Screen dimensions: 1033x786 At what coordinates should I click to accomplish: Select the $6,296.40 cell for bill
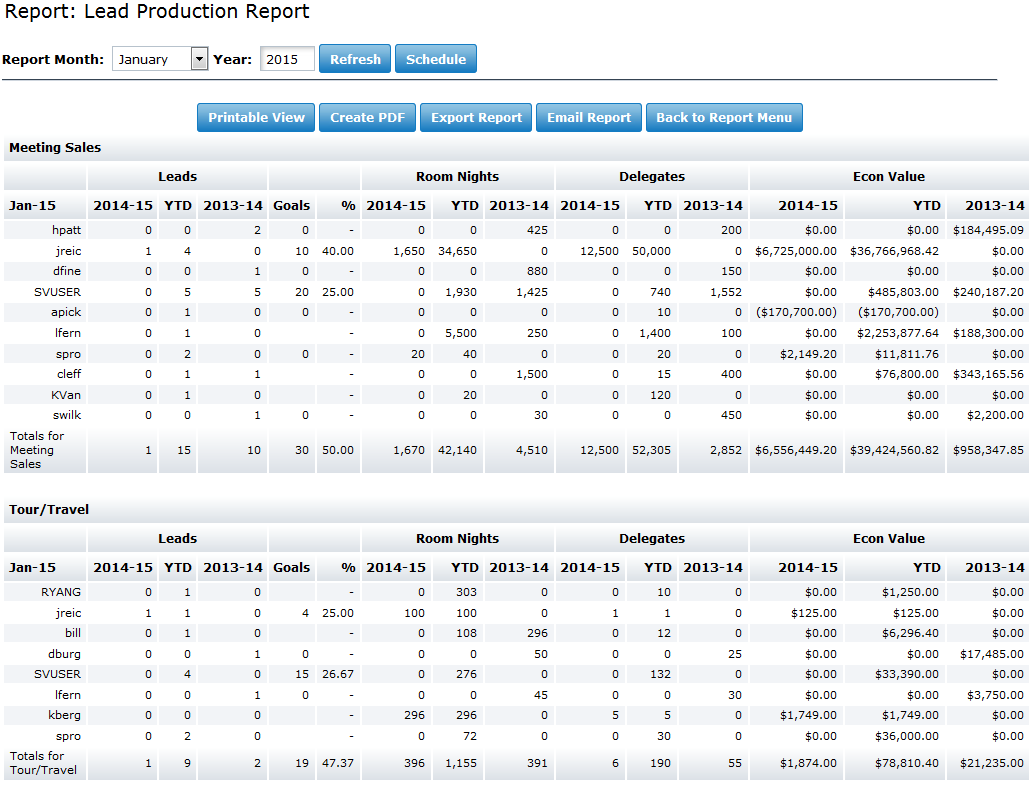[x=910, y=632]
